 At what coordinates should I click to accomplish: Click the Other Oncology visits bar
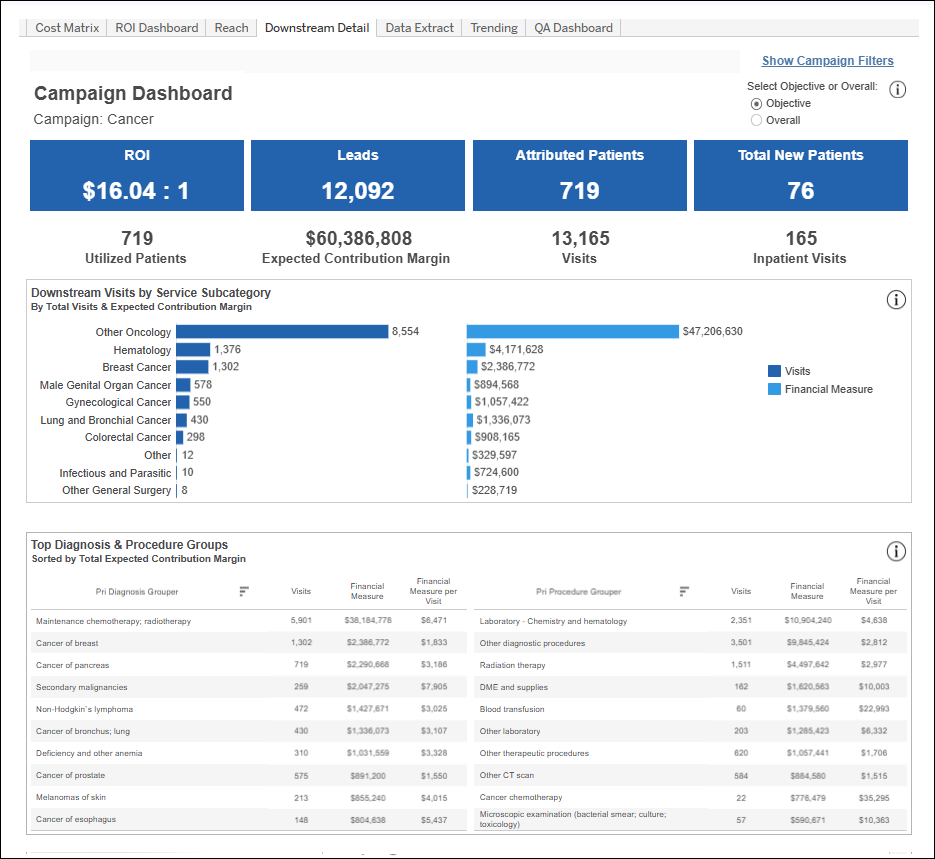pyautogui.click(x=282, y=332)
